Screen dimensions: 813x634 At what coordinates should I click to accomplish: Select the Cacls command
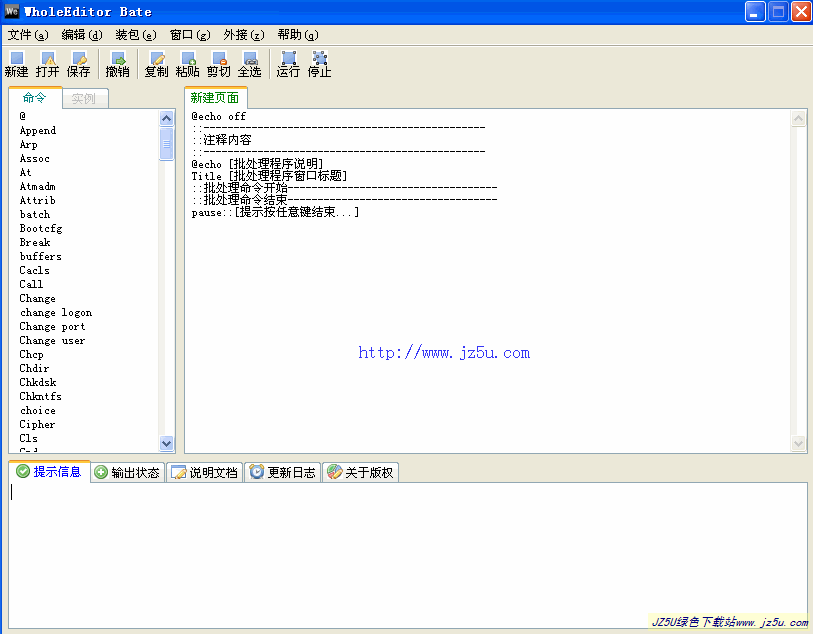coord(34,270)
